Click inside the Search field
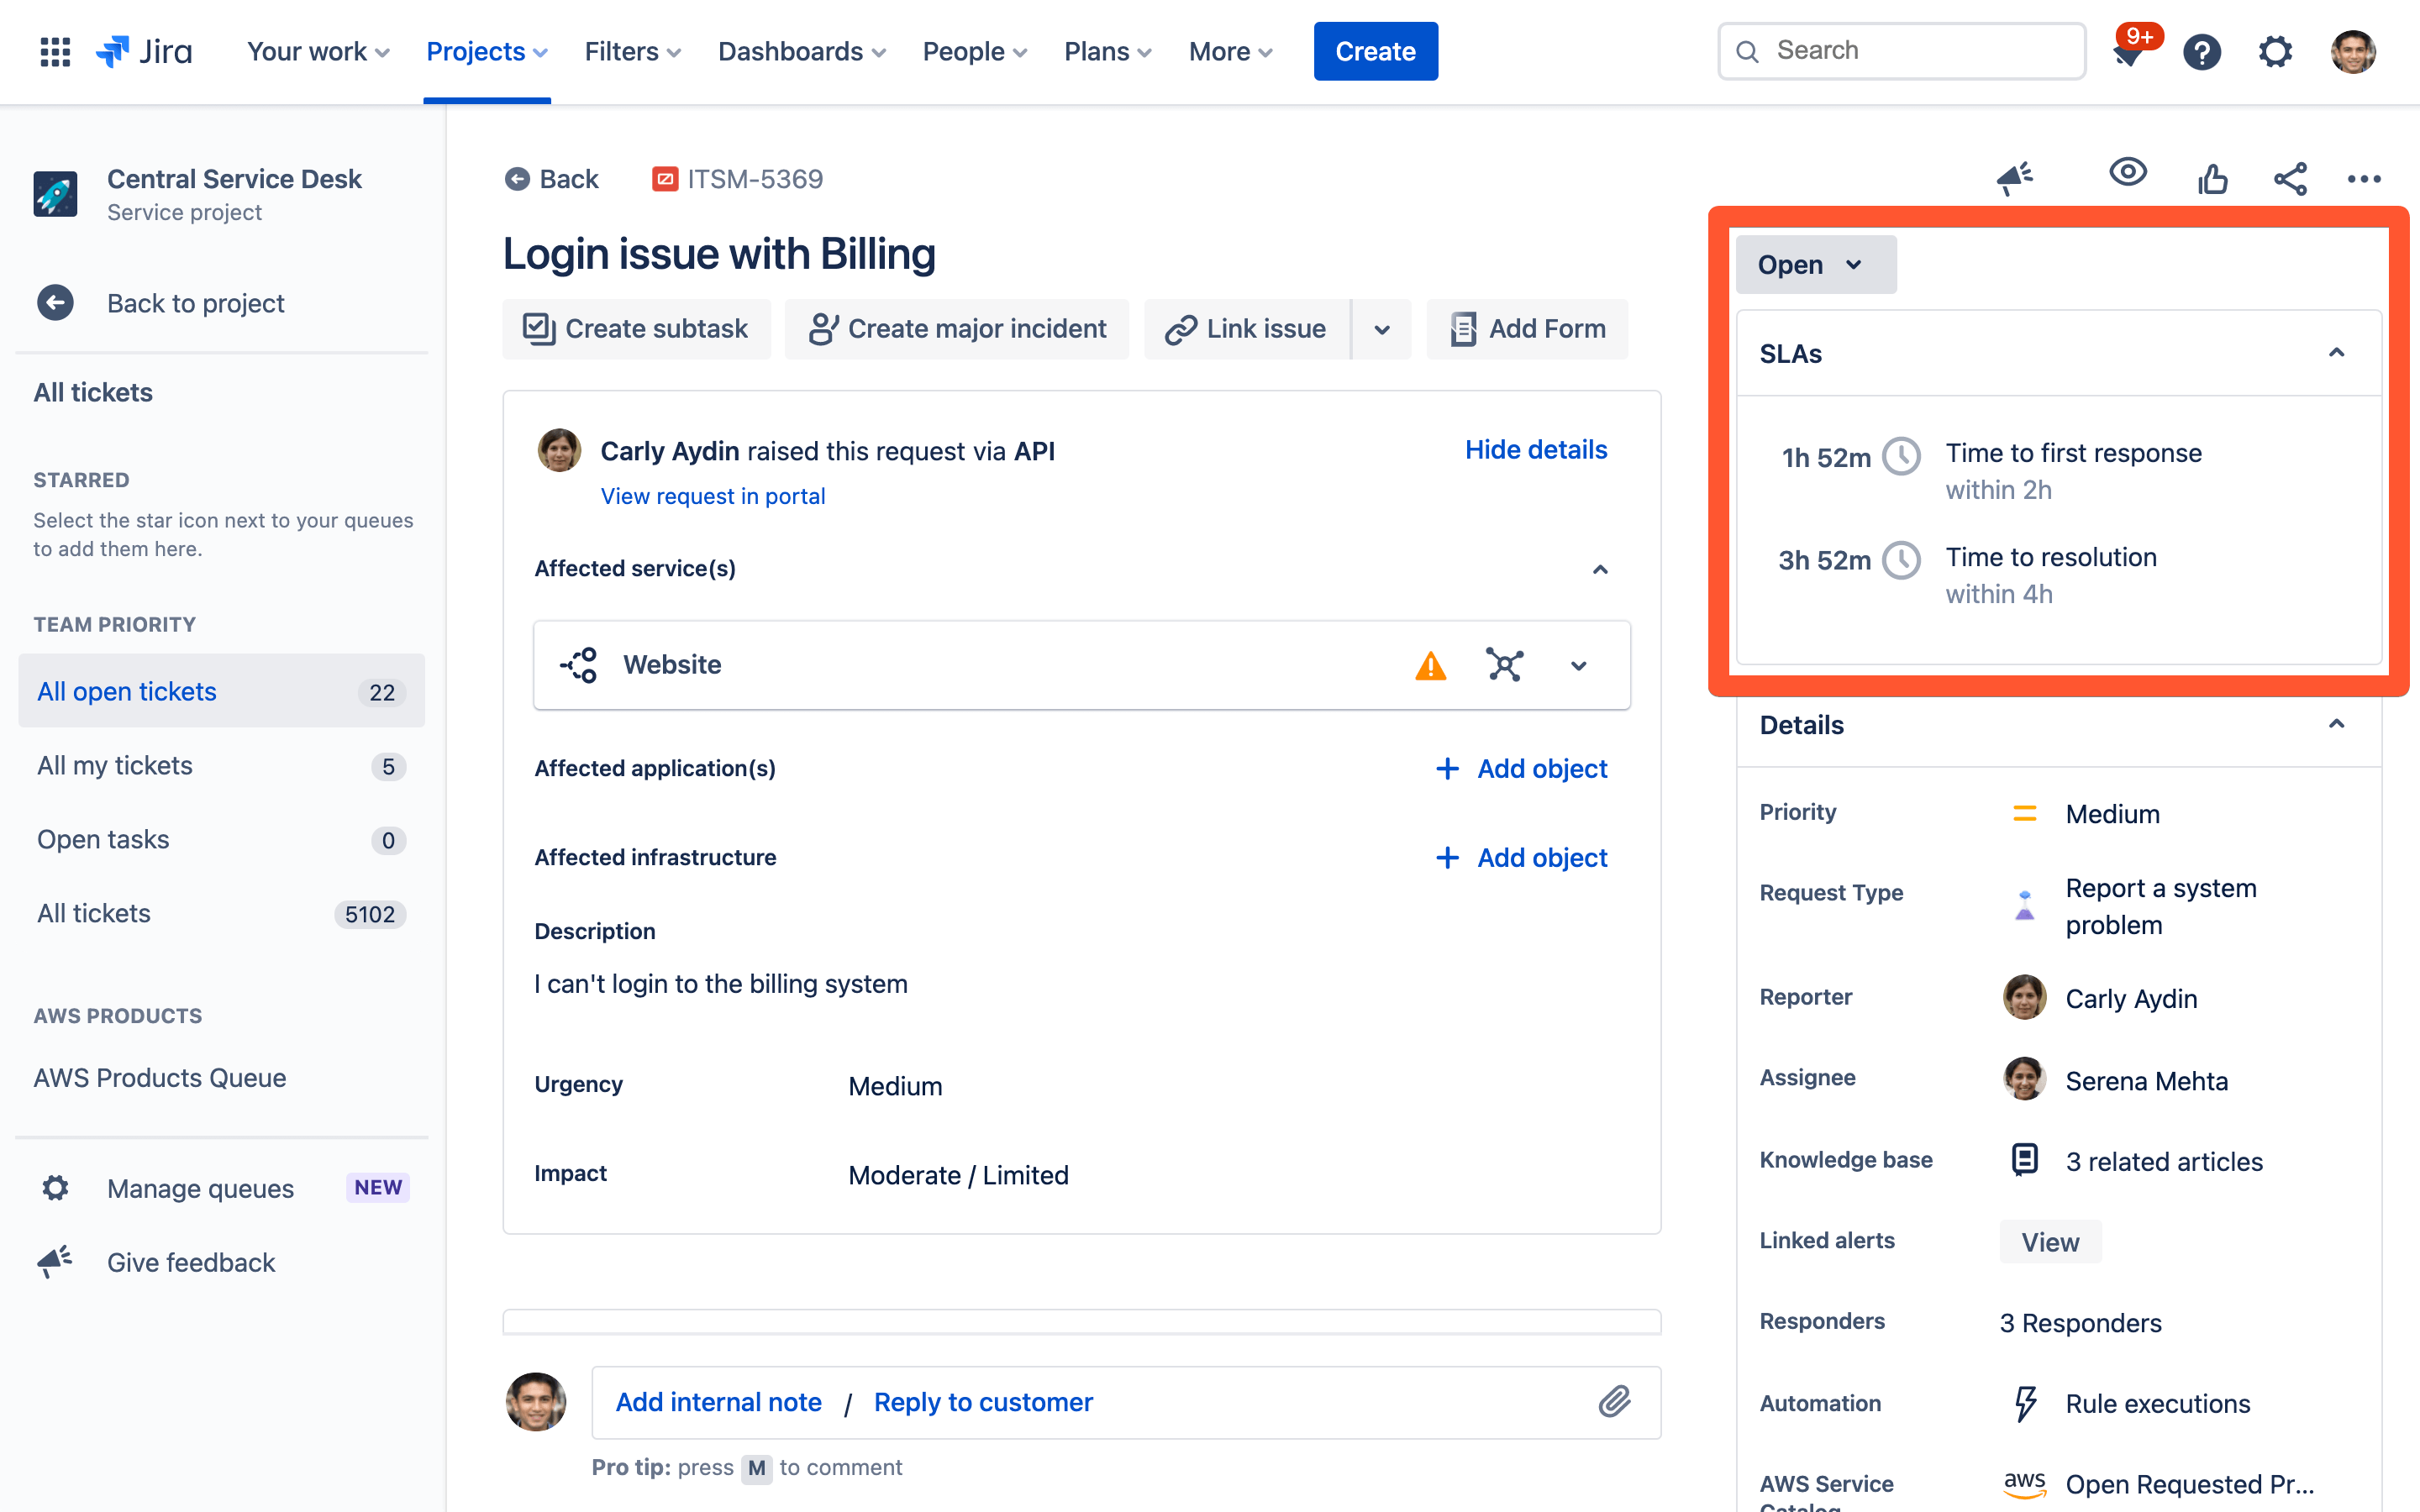The height and width of the screenshot is (1512, 2420). (1900, 50)
